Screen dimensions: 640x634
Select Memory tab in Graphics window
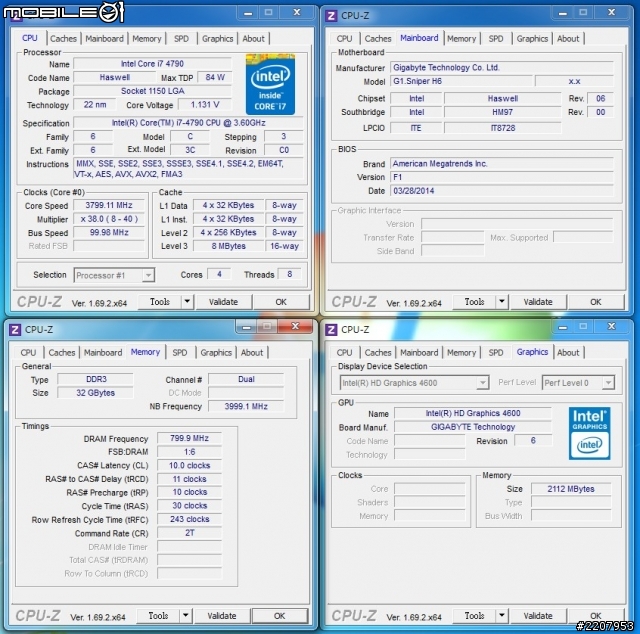click(x=462, y=352)
